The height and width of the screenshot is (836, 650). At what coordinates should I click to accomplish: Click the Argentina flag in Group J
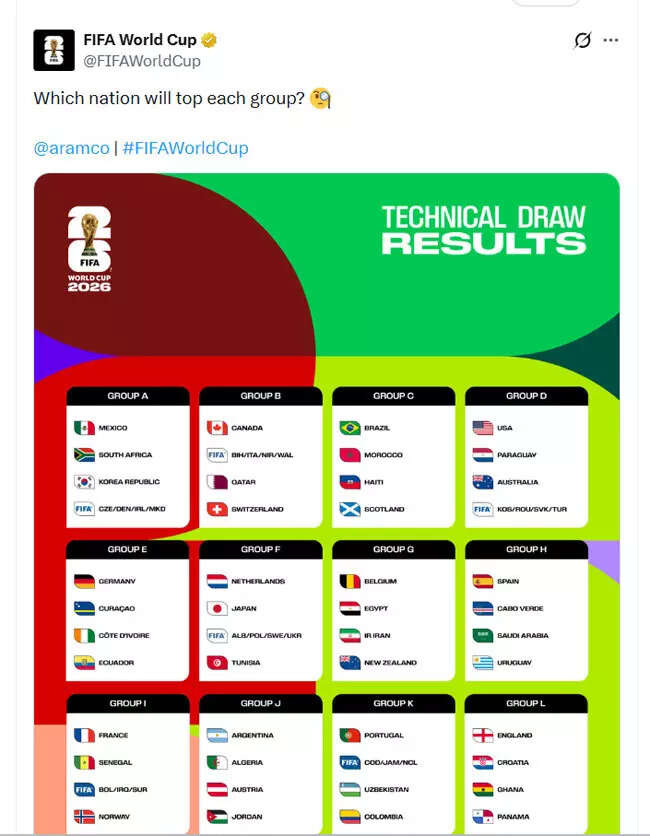[217, 735]
